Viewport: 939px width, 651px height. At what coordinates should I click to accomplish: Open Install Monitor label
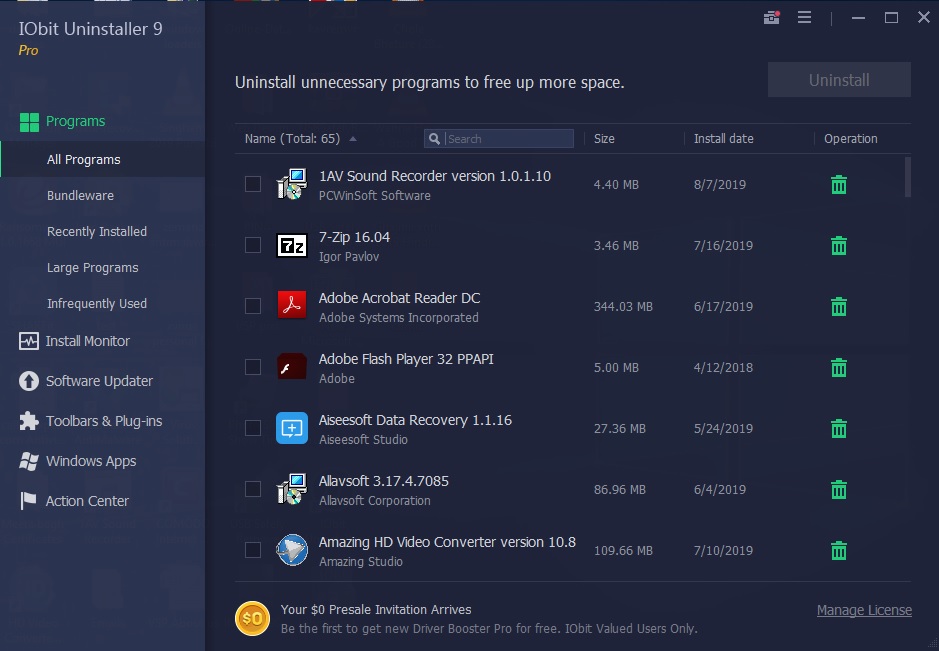point(87,341)
